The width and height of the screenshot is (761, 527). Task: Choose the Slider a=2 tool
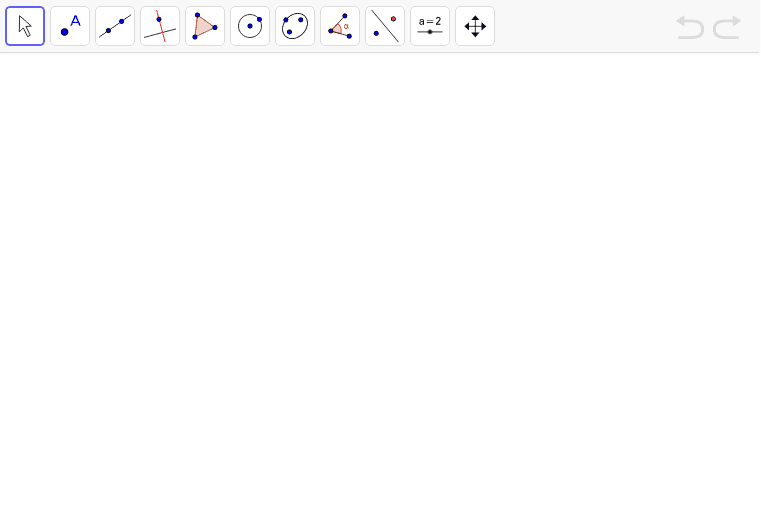click(430, 26)
